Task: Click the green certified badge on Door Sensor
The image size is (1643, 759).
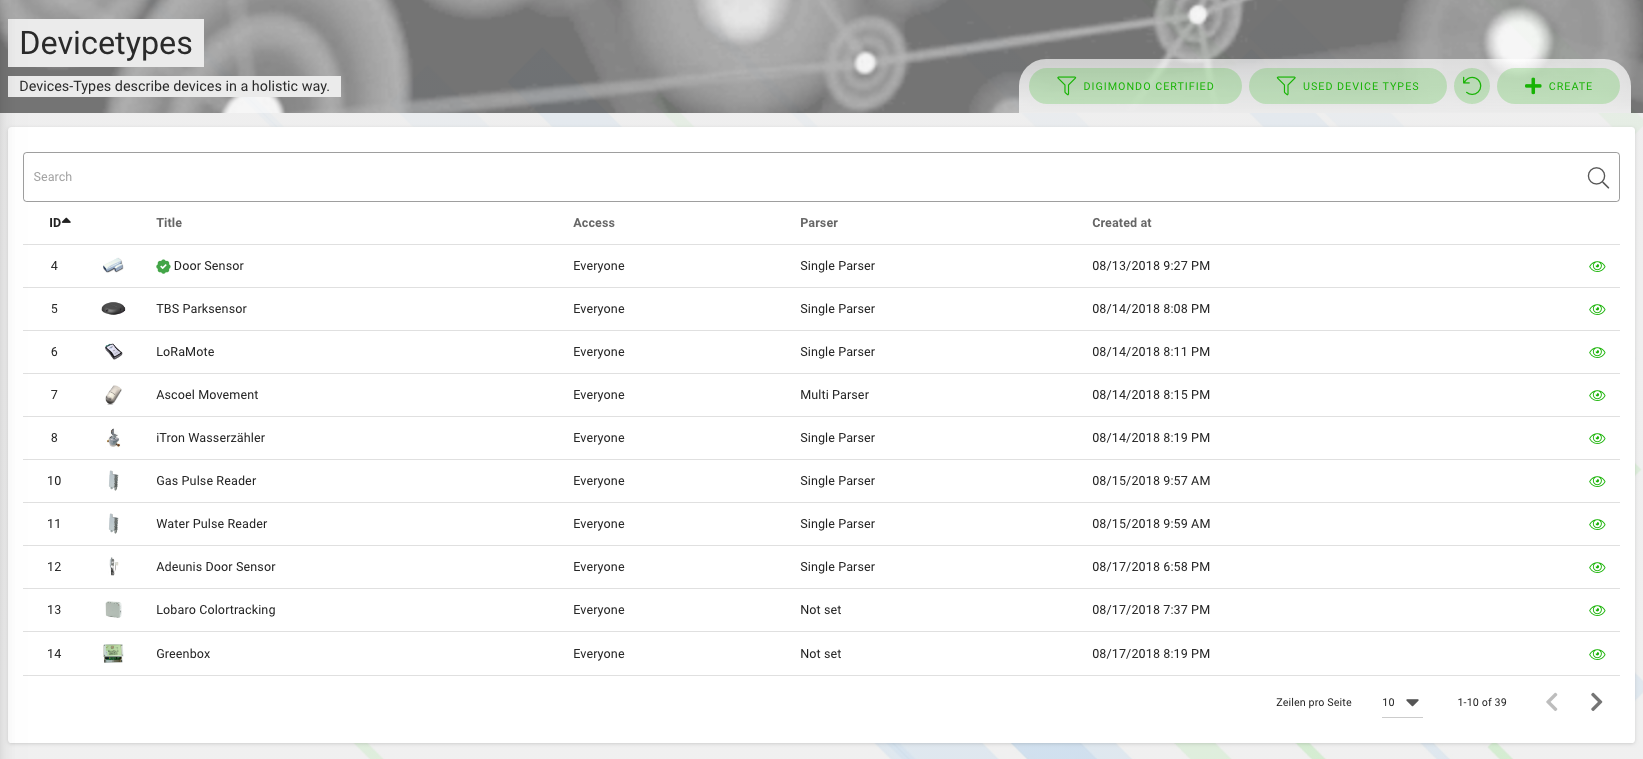Action: 163,266
